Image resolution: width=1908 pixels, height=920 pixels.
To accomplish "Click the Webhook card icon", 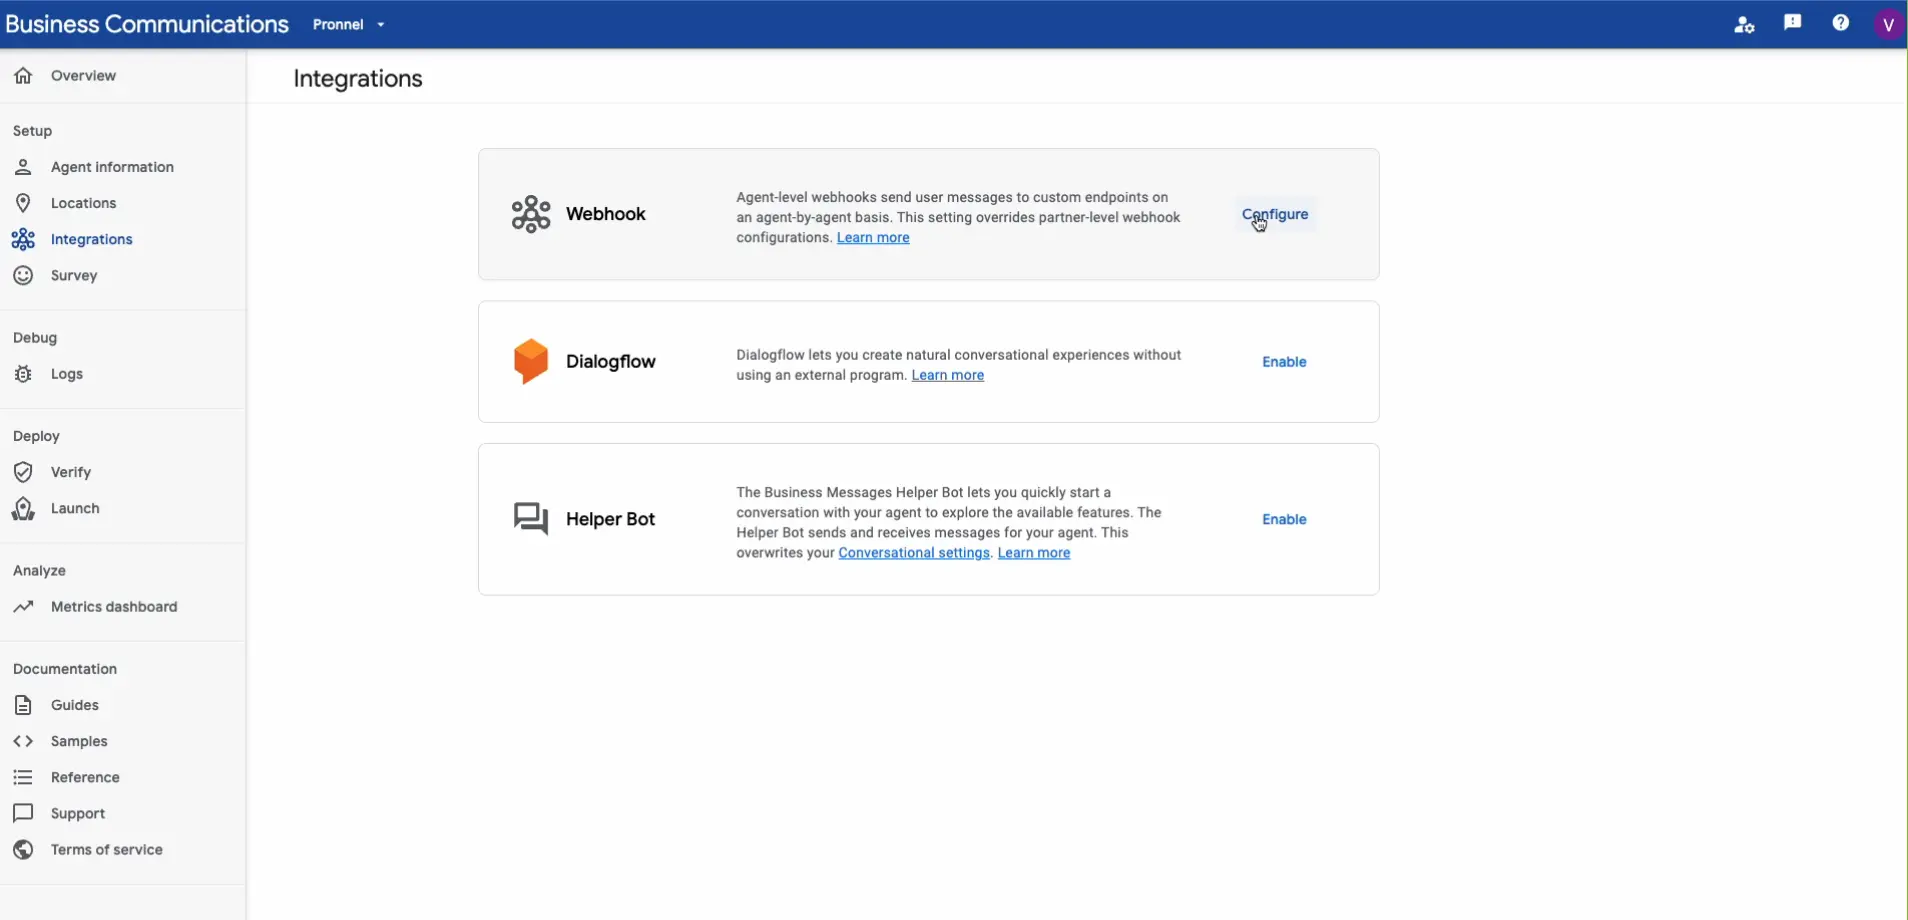I will [531, 214].
